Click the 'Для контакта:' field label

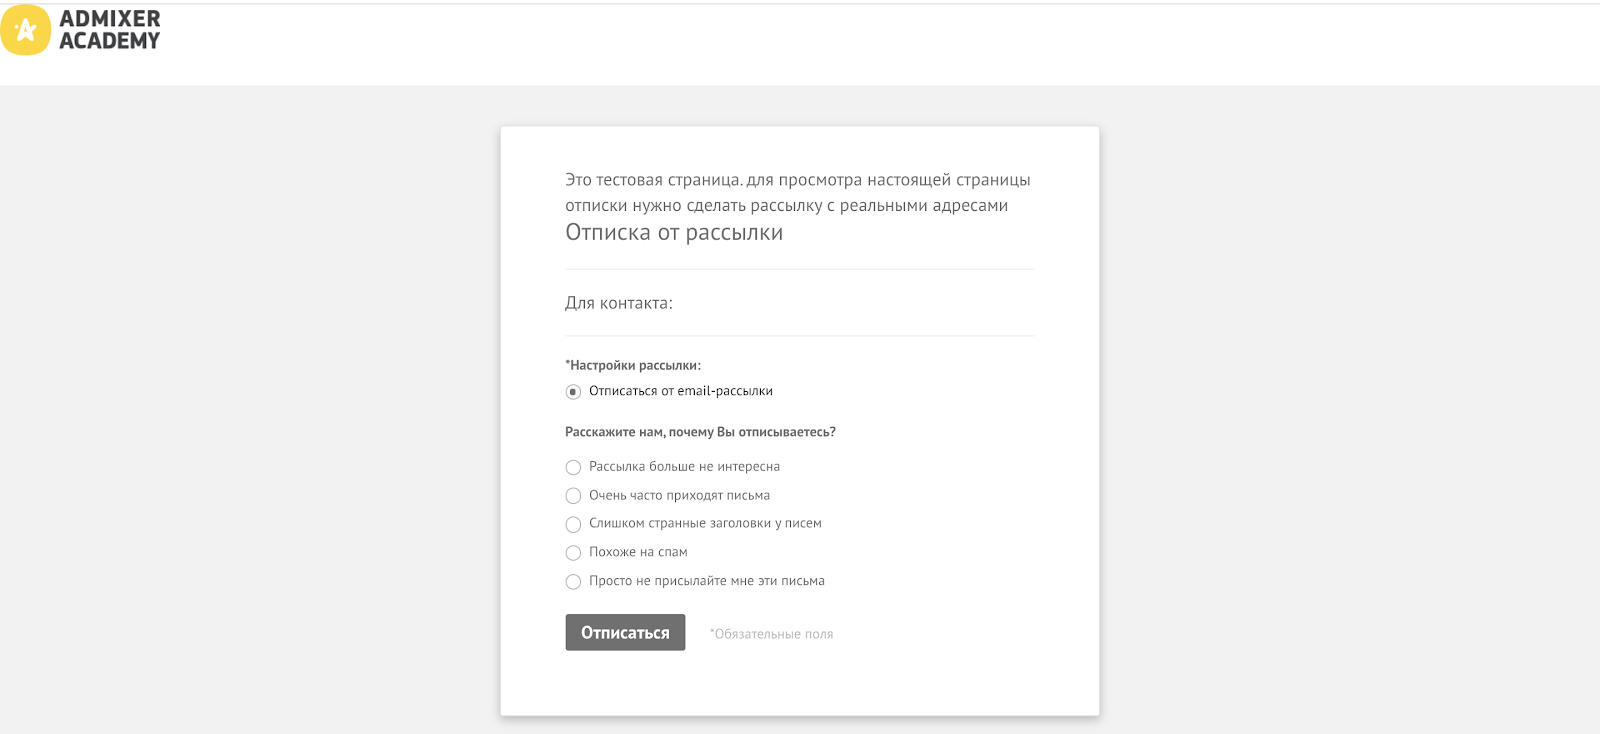[x=619, y=303]
